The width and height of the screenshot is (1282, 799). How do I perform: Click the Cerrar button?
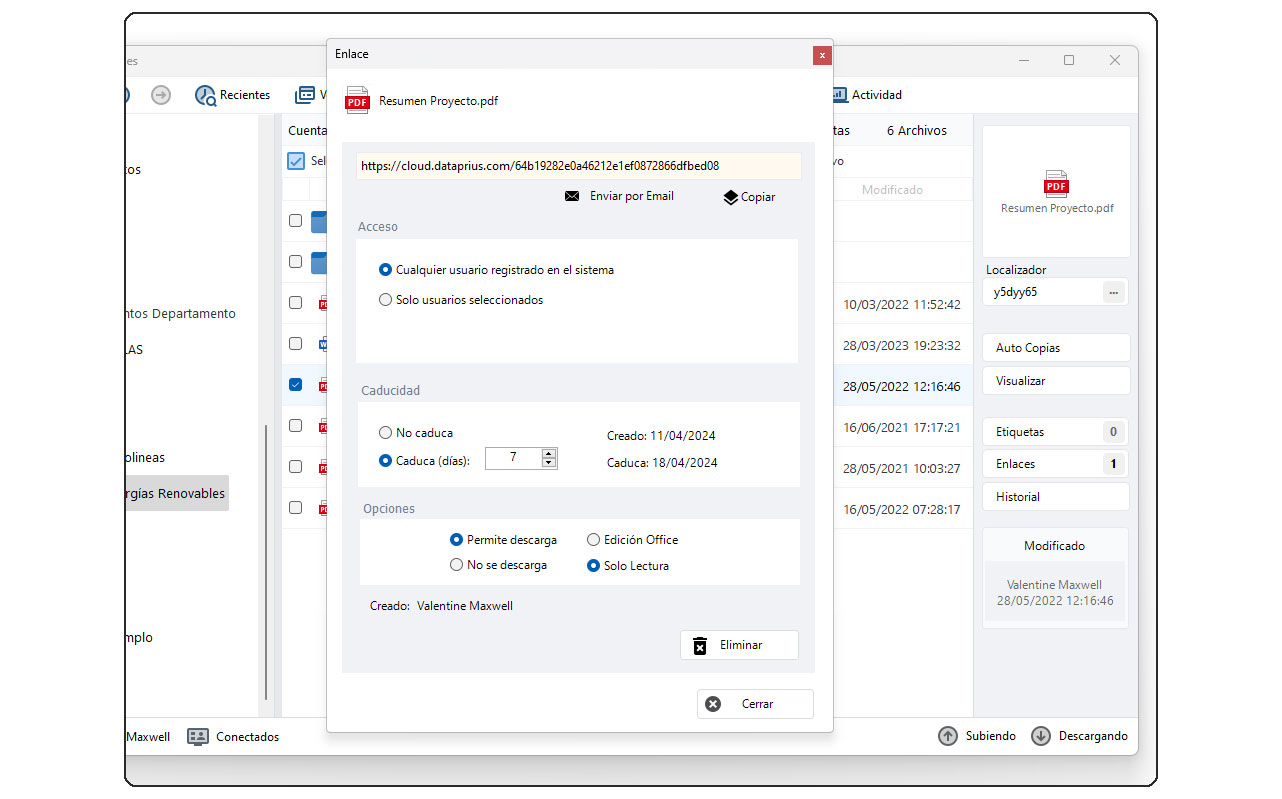(755, 704)
